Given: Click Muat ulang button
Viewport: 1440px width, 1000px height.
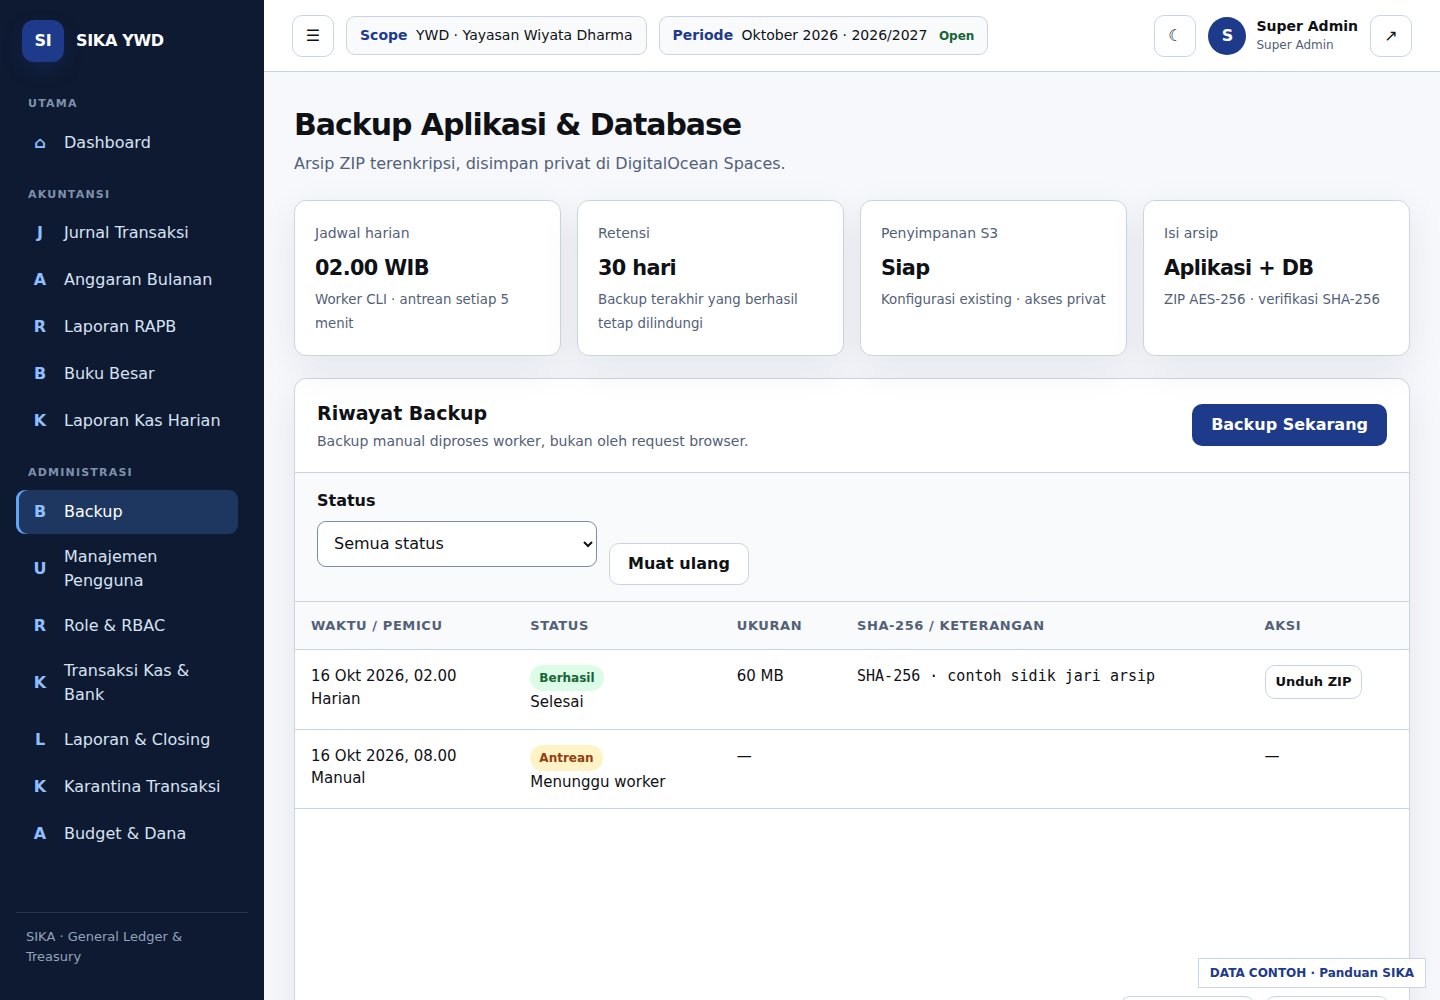Looking at the screenshot, I should tap(679, 564).
